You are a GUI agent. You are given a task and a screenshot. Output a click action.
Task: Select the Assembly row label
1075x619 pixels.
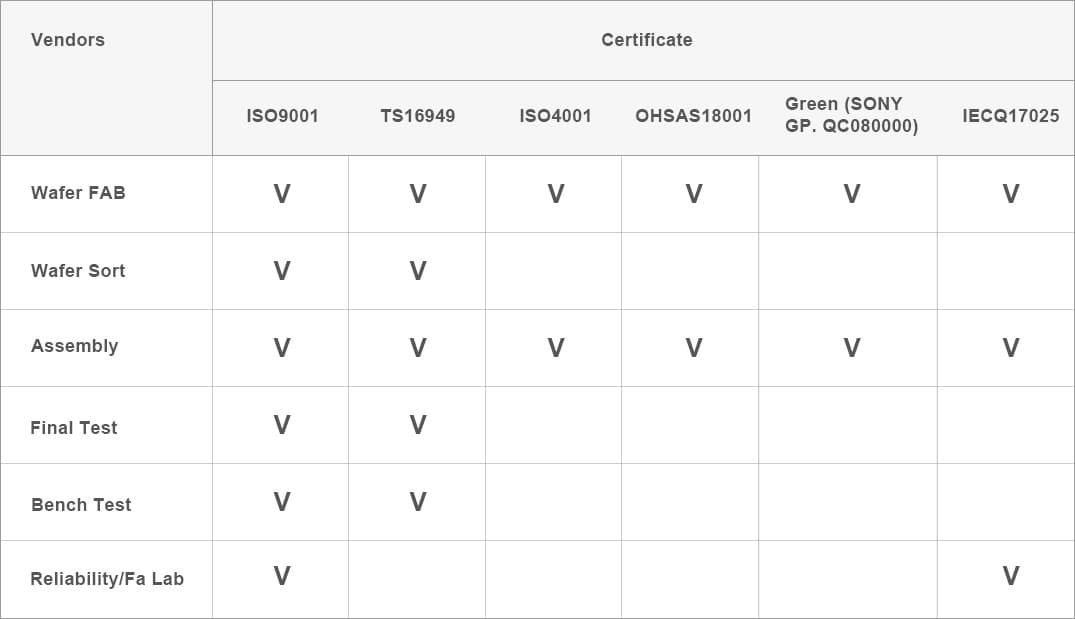click(75, 346)
